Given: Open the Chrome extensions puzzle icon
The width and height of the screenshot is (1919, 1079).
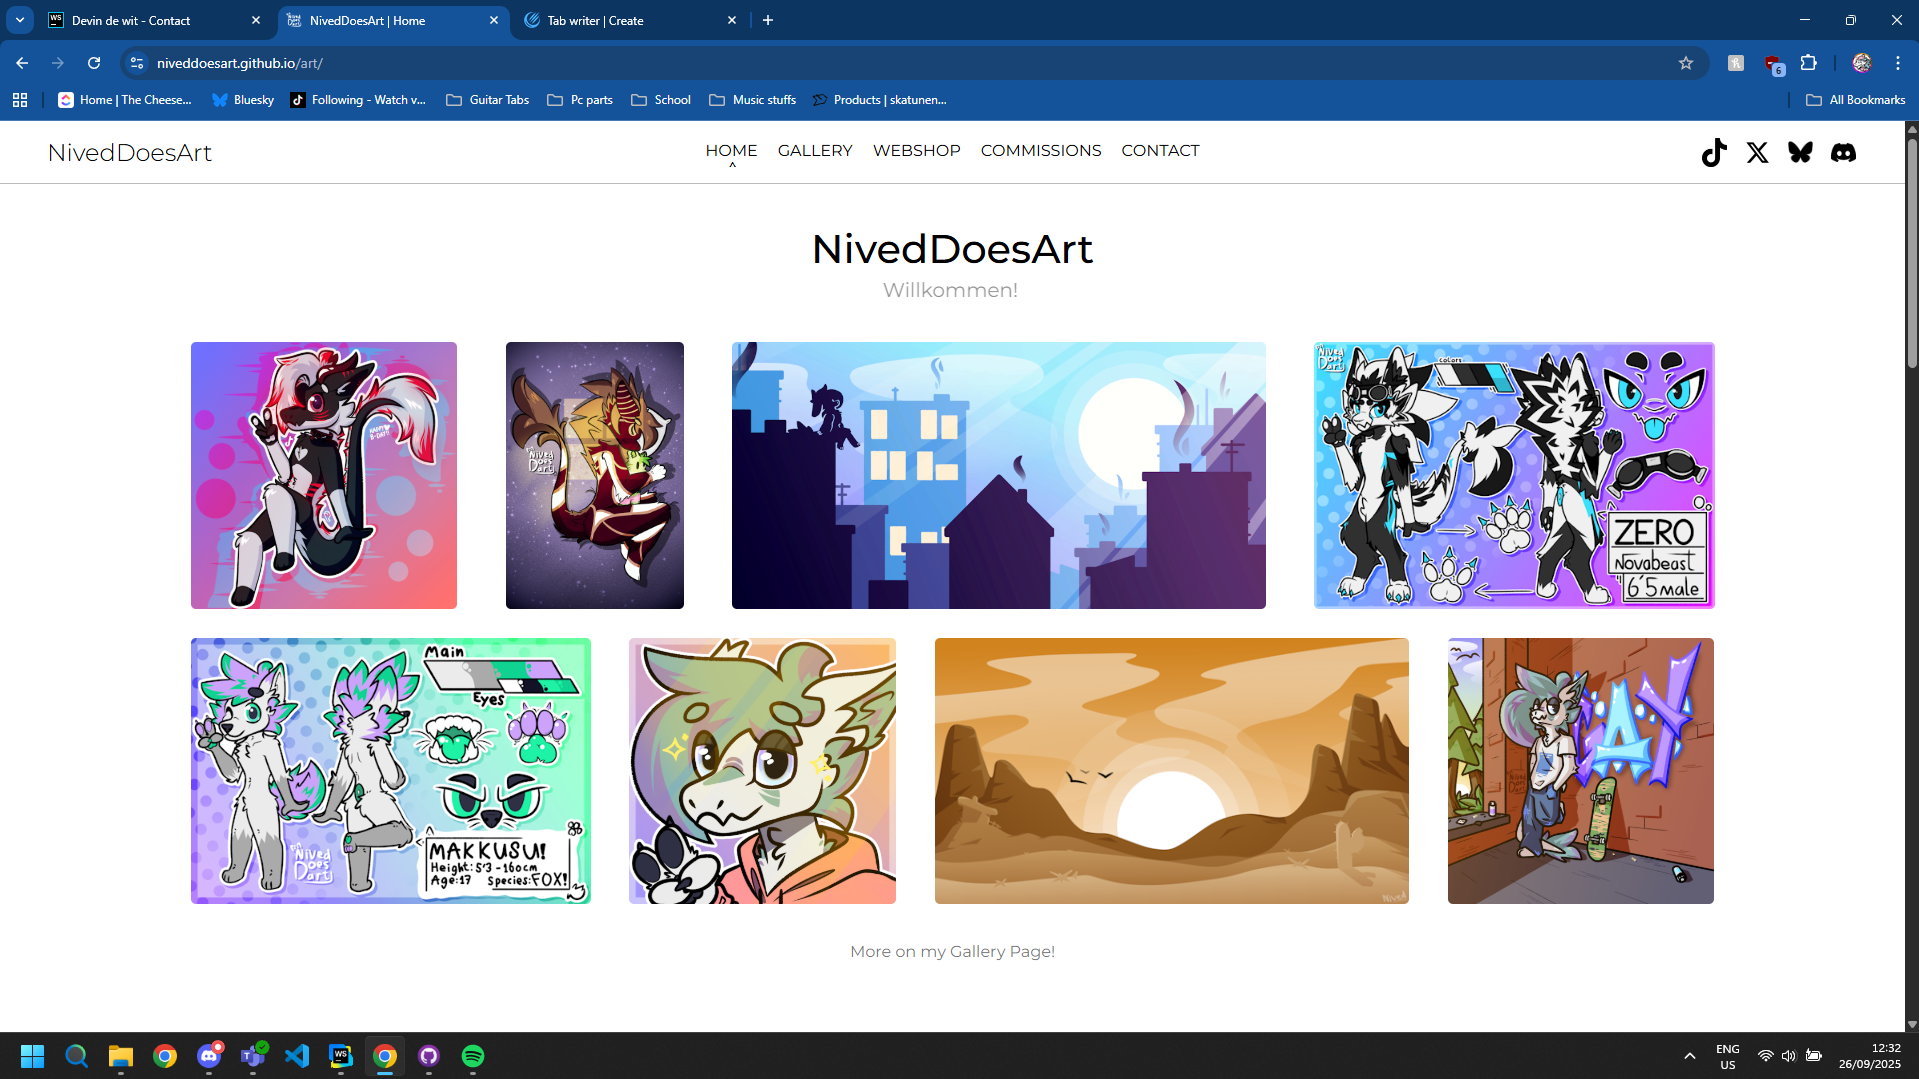Looking at the screenshot, I should pos(1808,63).
